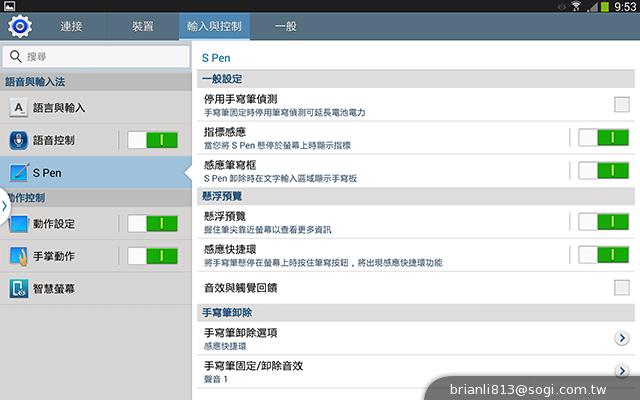Tap the 手掌動作 palm icon

coord(19,256)
